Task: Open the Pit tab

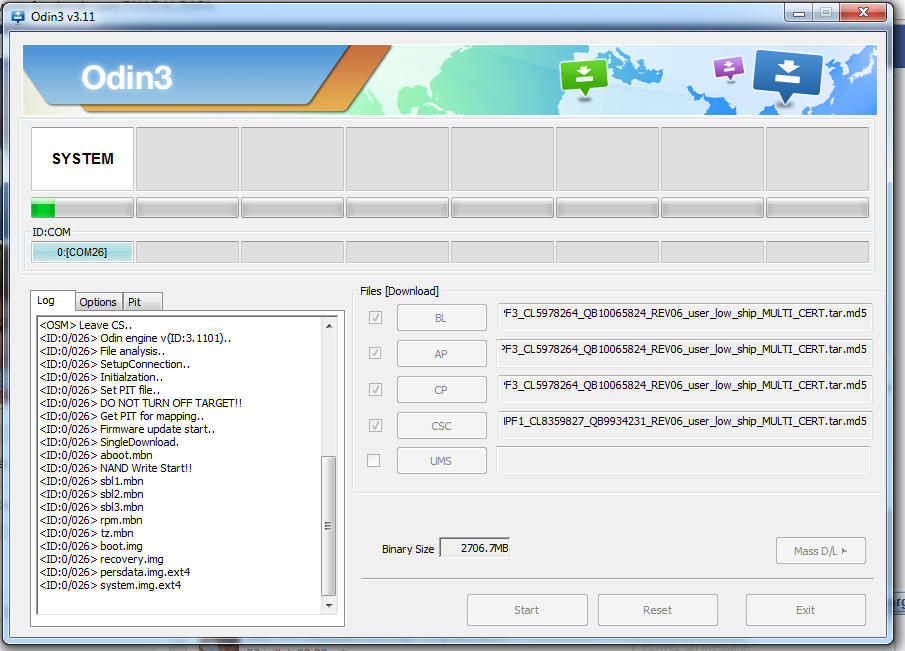Action: [143, 302]
